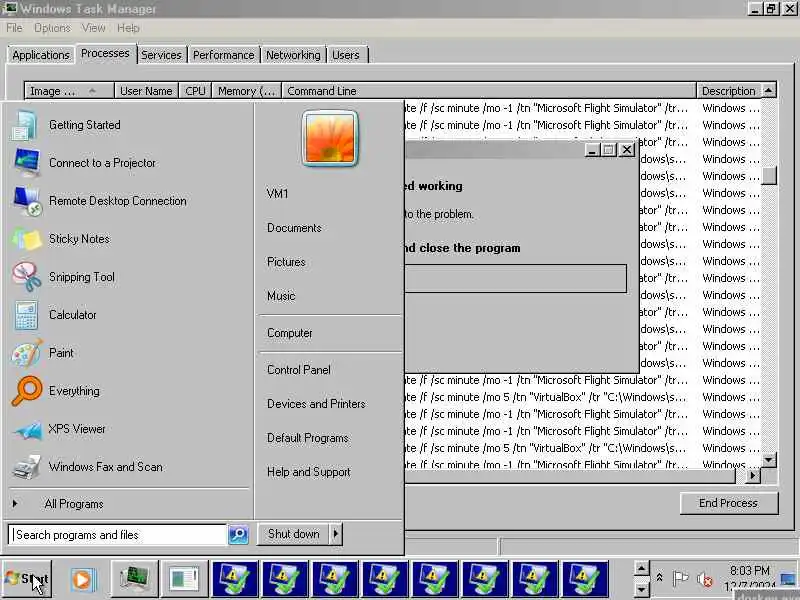Open Default Programs
The width and height of the screenshot is (800, 600).
pos(308,438)
